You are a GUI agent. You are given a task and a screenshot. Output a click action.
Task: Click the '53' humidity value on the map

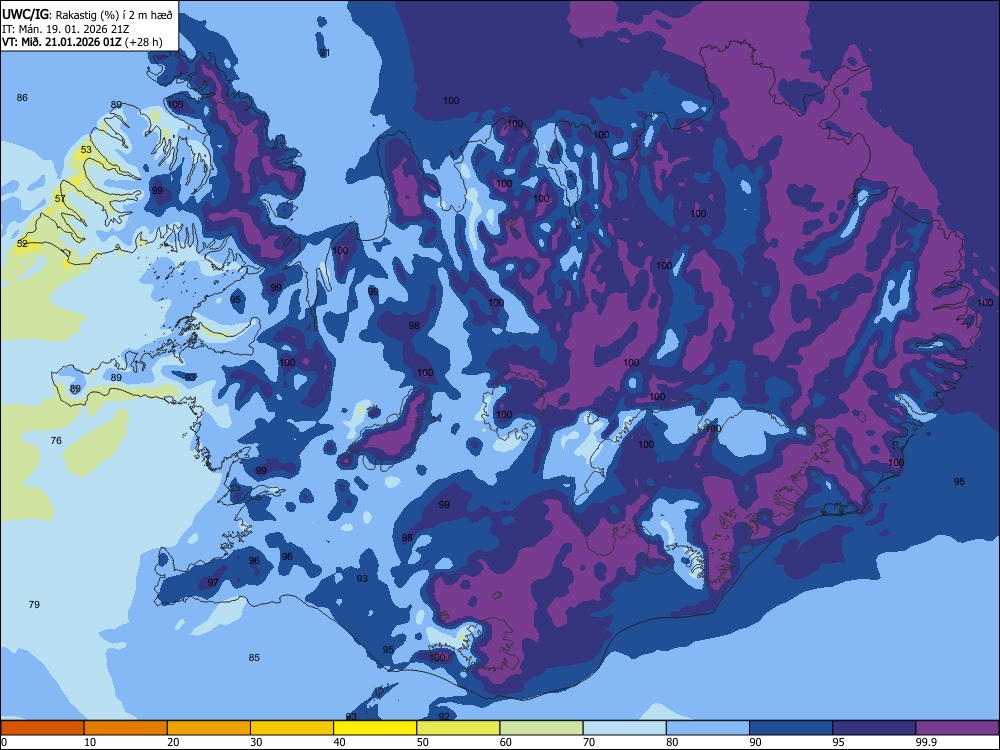point(86,150)
